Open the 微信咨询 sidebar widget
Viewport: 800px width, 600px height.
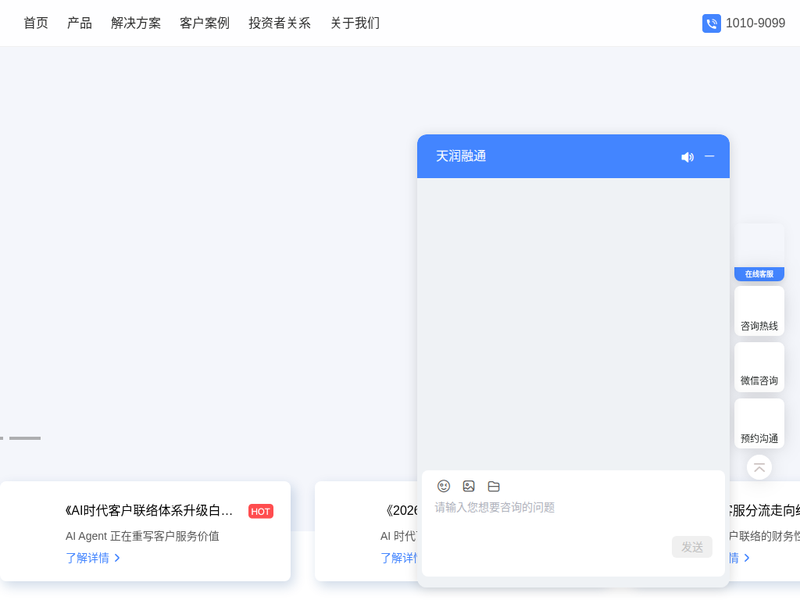(759, 367)
